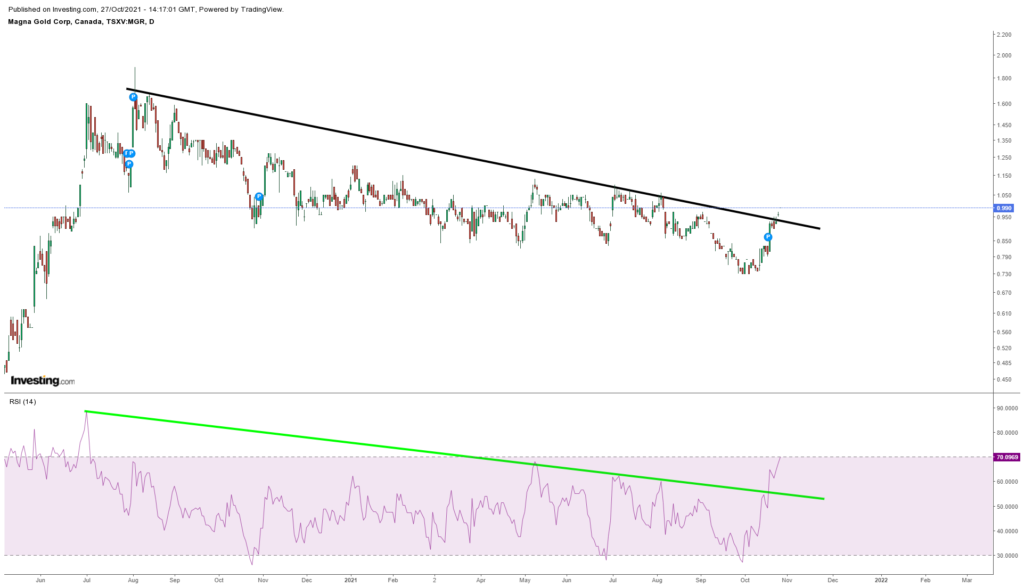Click the 2021 label on the time axis
Viewport: 1024px width, 587px height.
(x=351, y=579)
